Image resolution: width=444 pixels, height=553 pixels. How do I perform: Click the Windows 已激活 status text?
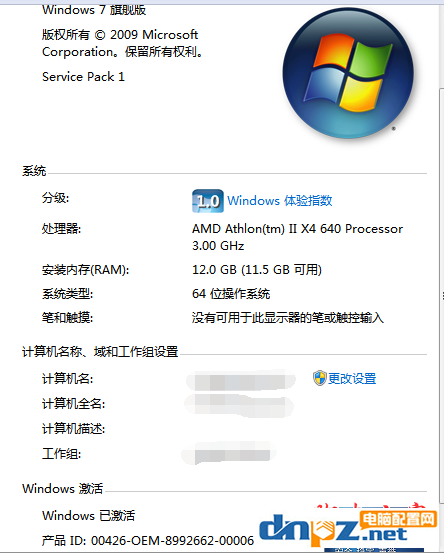pyautogui.click(x=88, y=516)
